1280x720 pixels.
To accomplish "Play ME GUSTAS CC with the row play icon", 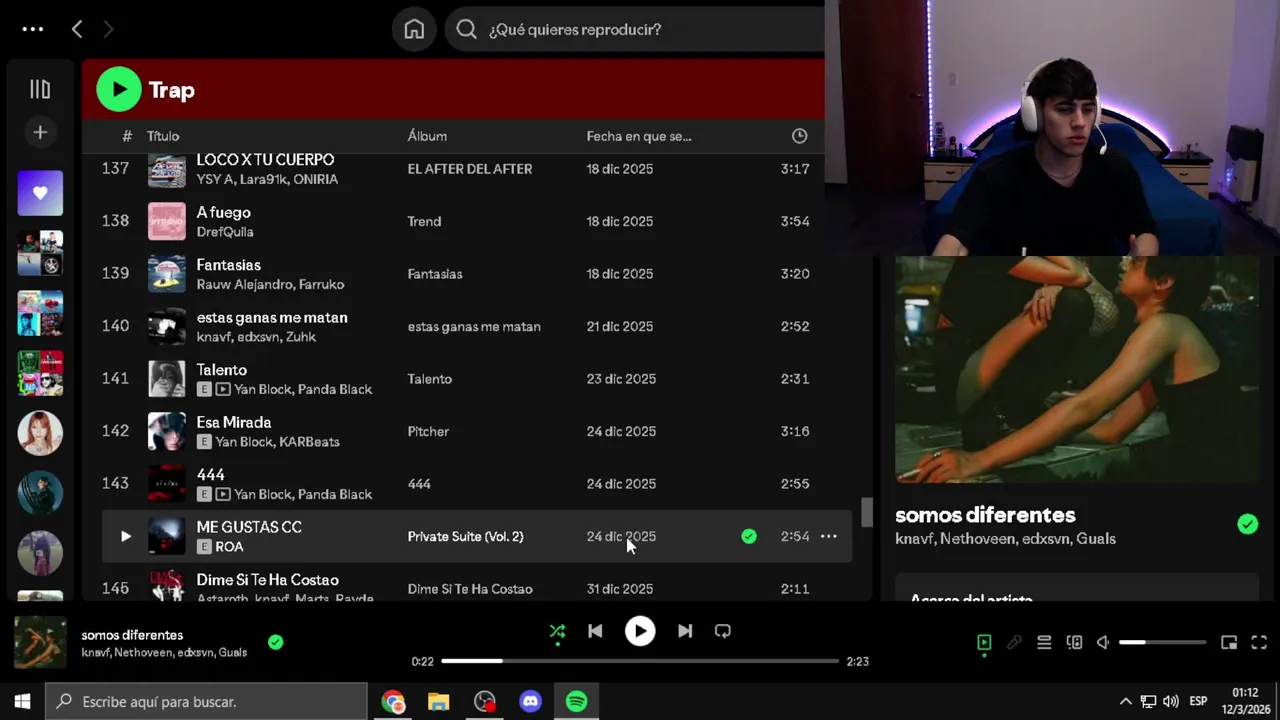I will pyautogui.click(x=125, y=536).
